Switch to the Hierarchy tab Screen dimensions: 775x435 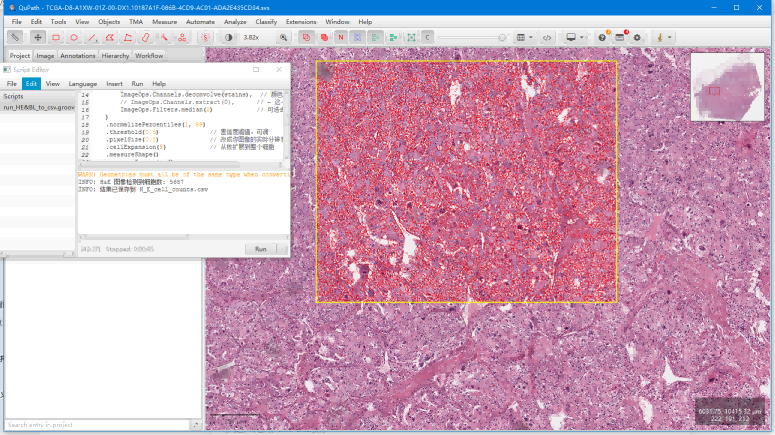(x=115, y=56)
